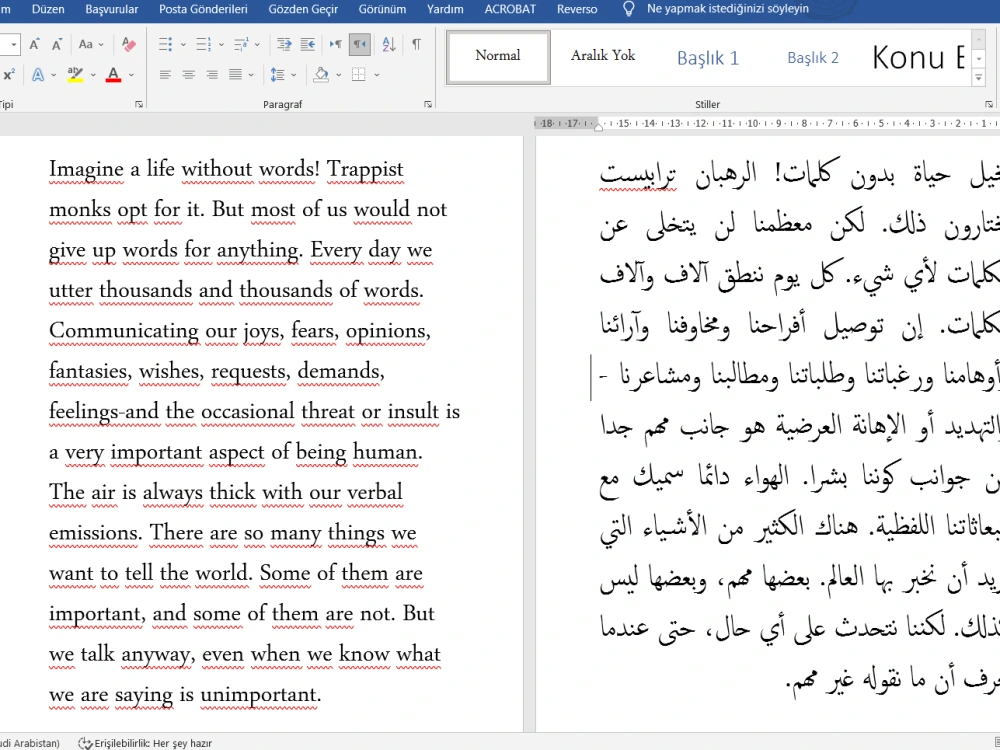
Task: Click the indent marker on the ruler
Action: click(598, 126)
